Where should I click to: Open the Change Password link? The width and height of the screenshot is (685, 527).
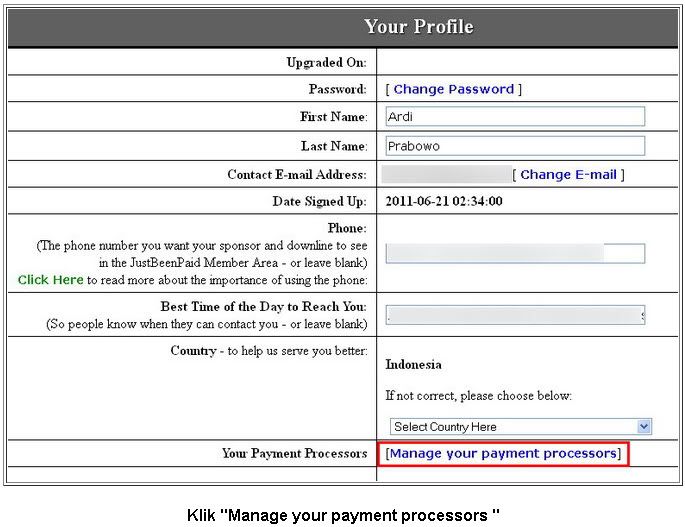point(453,89)
